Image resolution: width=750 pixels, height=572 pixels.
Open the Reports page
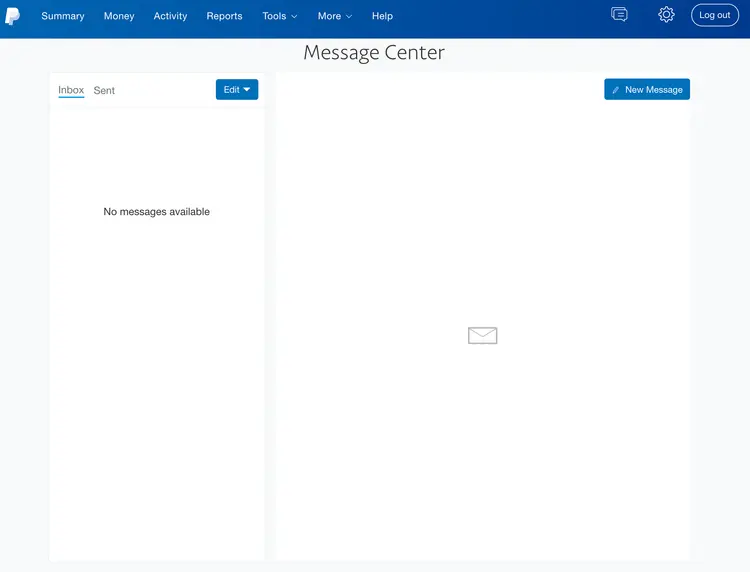(x=224, y=16)
